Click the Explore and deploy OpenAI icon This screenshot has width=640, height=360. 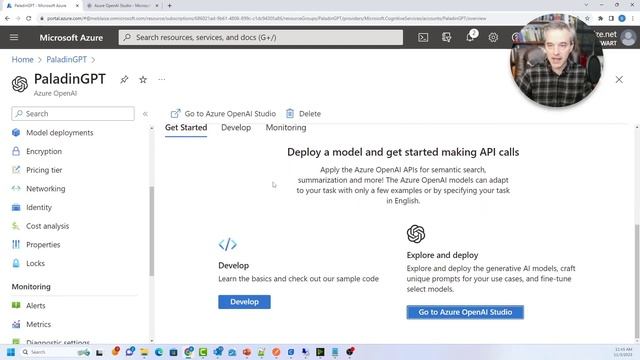(416, 234)
